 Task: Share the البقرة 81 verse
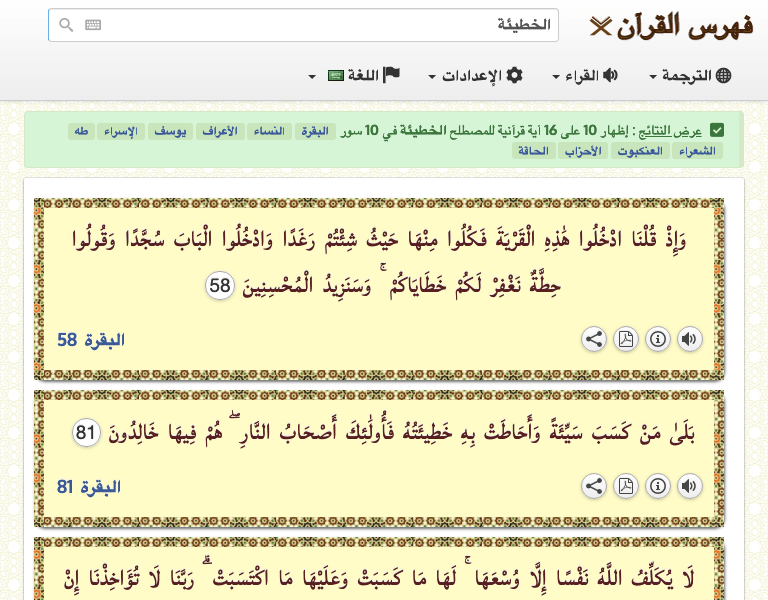click(x=594, y=486)
